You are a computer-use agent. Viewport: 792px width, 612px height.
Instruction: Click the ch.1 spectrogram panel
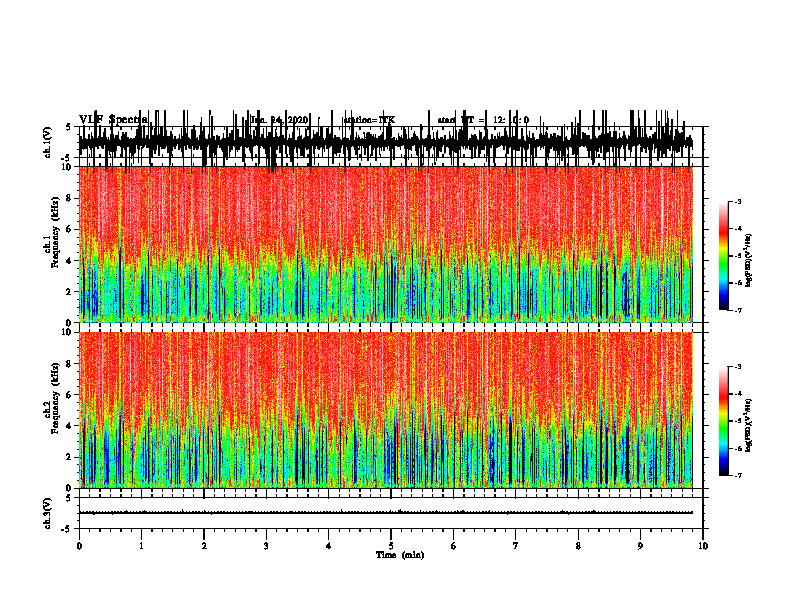click(385, 244)
